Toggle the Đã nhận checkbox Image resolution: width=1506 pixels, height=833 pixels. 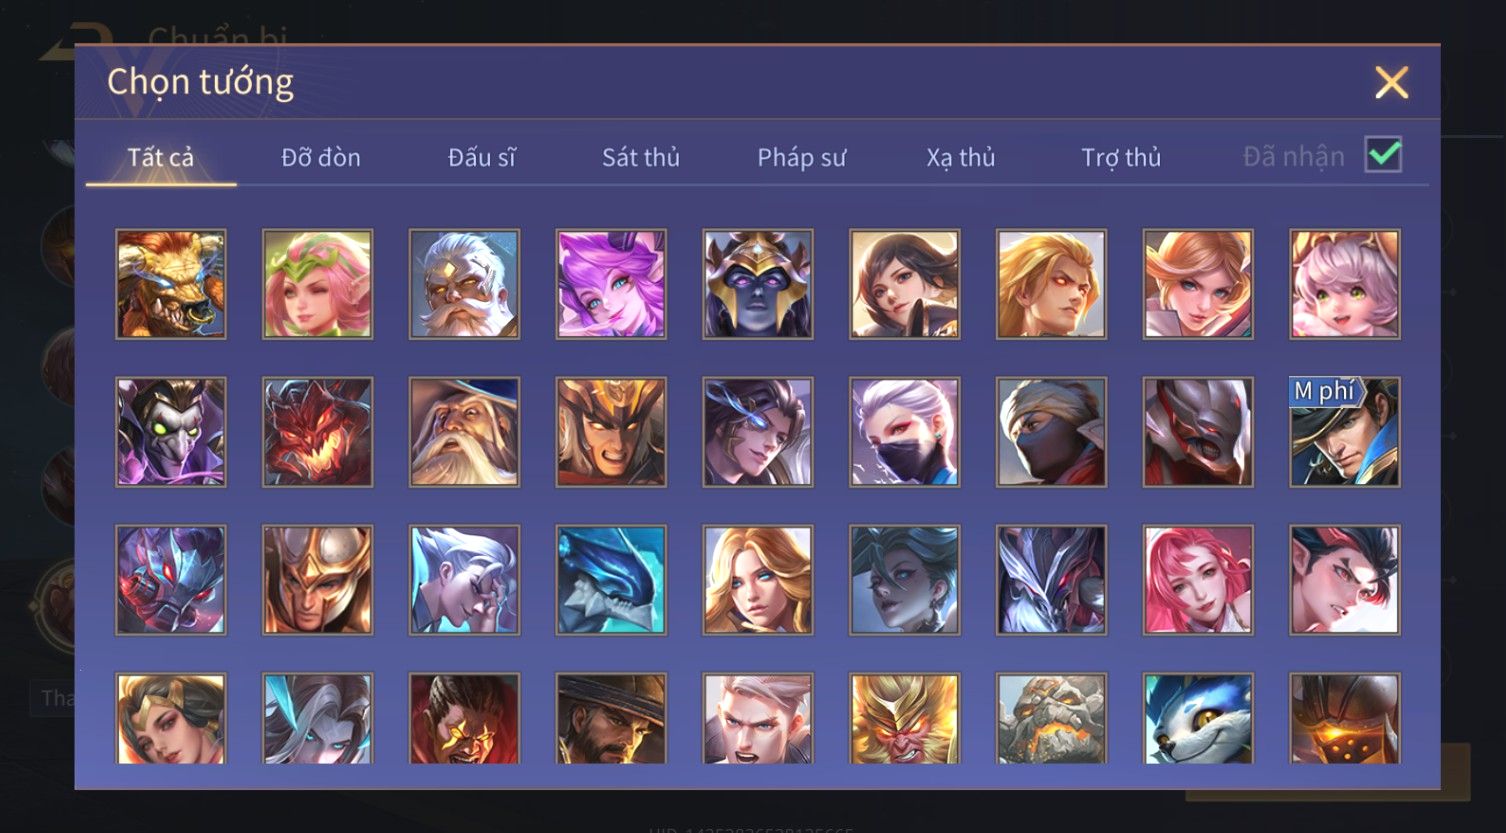coord(1383,155)
